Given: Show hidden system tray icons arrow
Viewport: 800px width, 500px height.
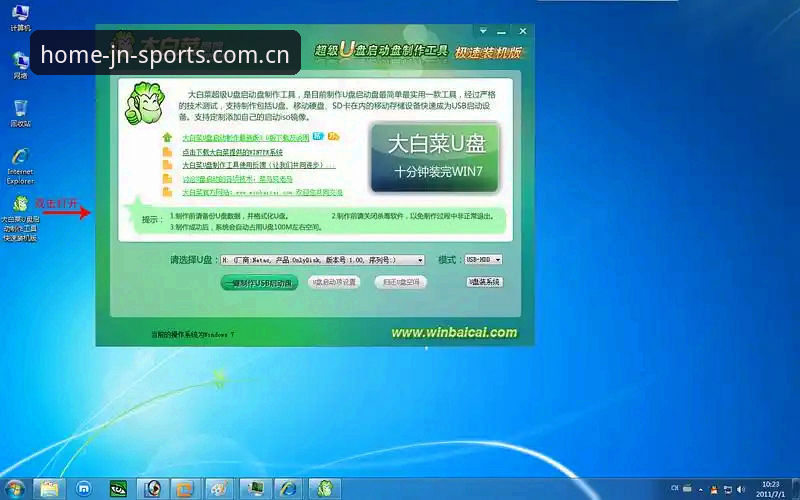Looking at the screenshot, I should coord(701,490).
